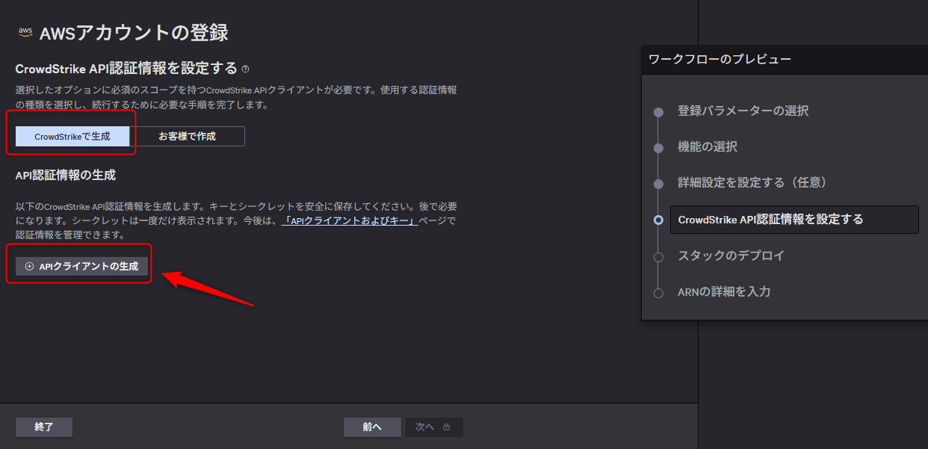Image resolution: width=928 pixels, height=449 pixels.
Task: Select the highlighted CrowdStrike API認証情報を設定する workflow step
Action: pos(770,220)
